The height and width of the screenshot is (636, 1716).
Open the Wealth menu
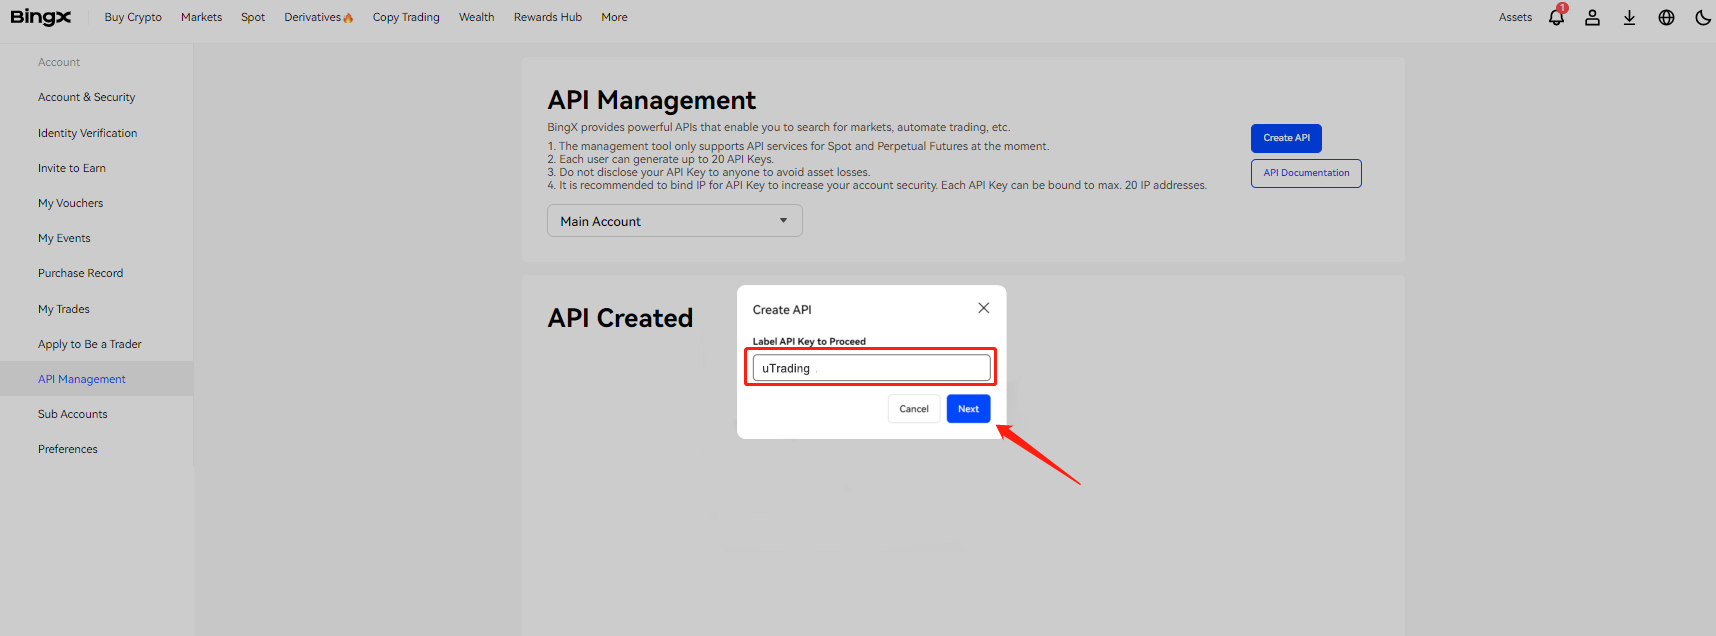point(477,17)
